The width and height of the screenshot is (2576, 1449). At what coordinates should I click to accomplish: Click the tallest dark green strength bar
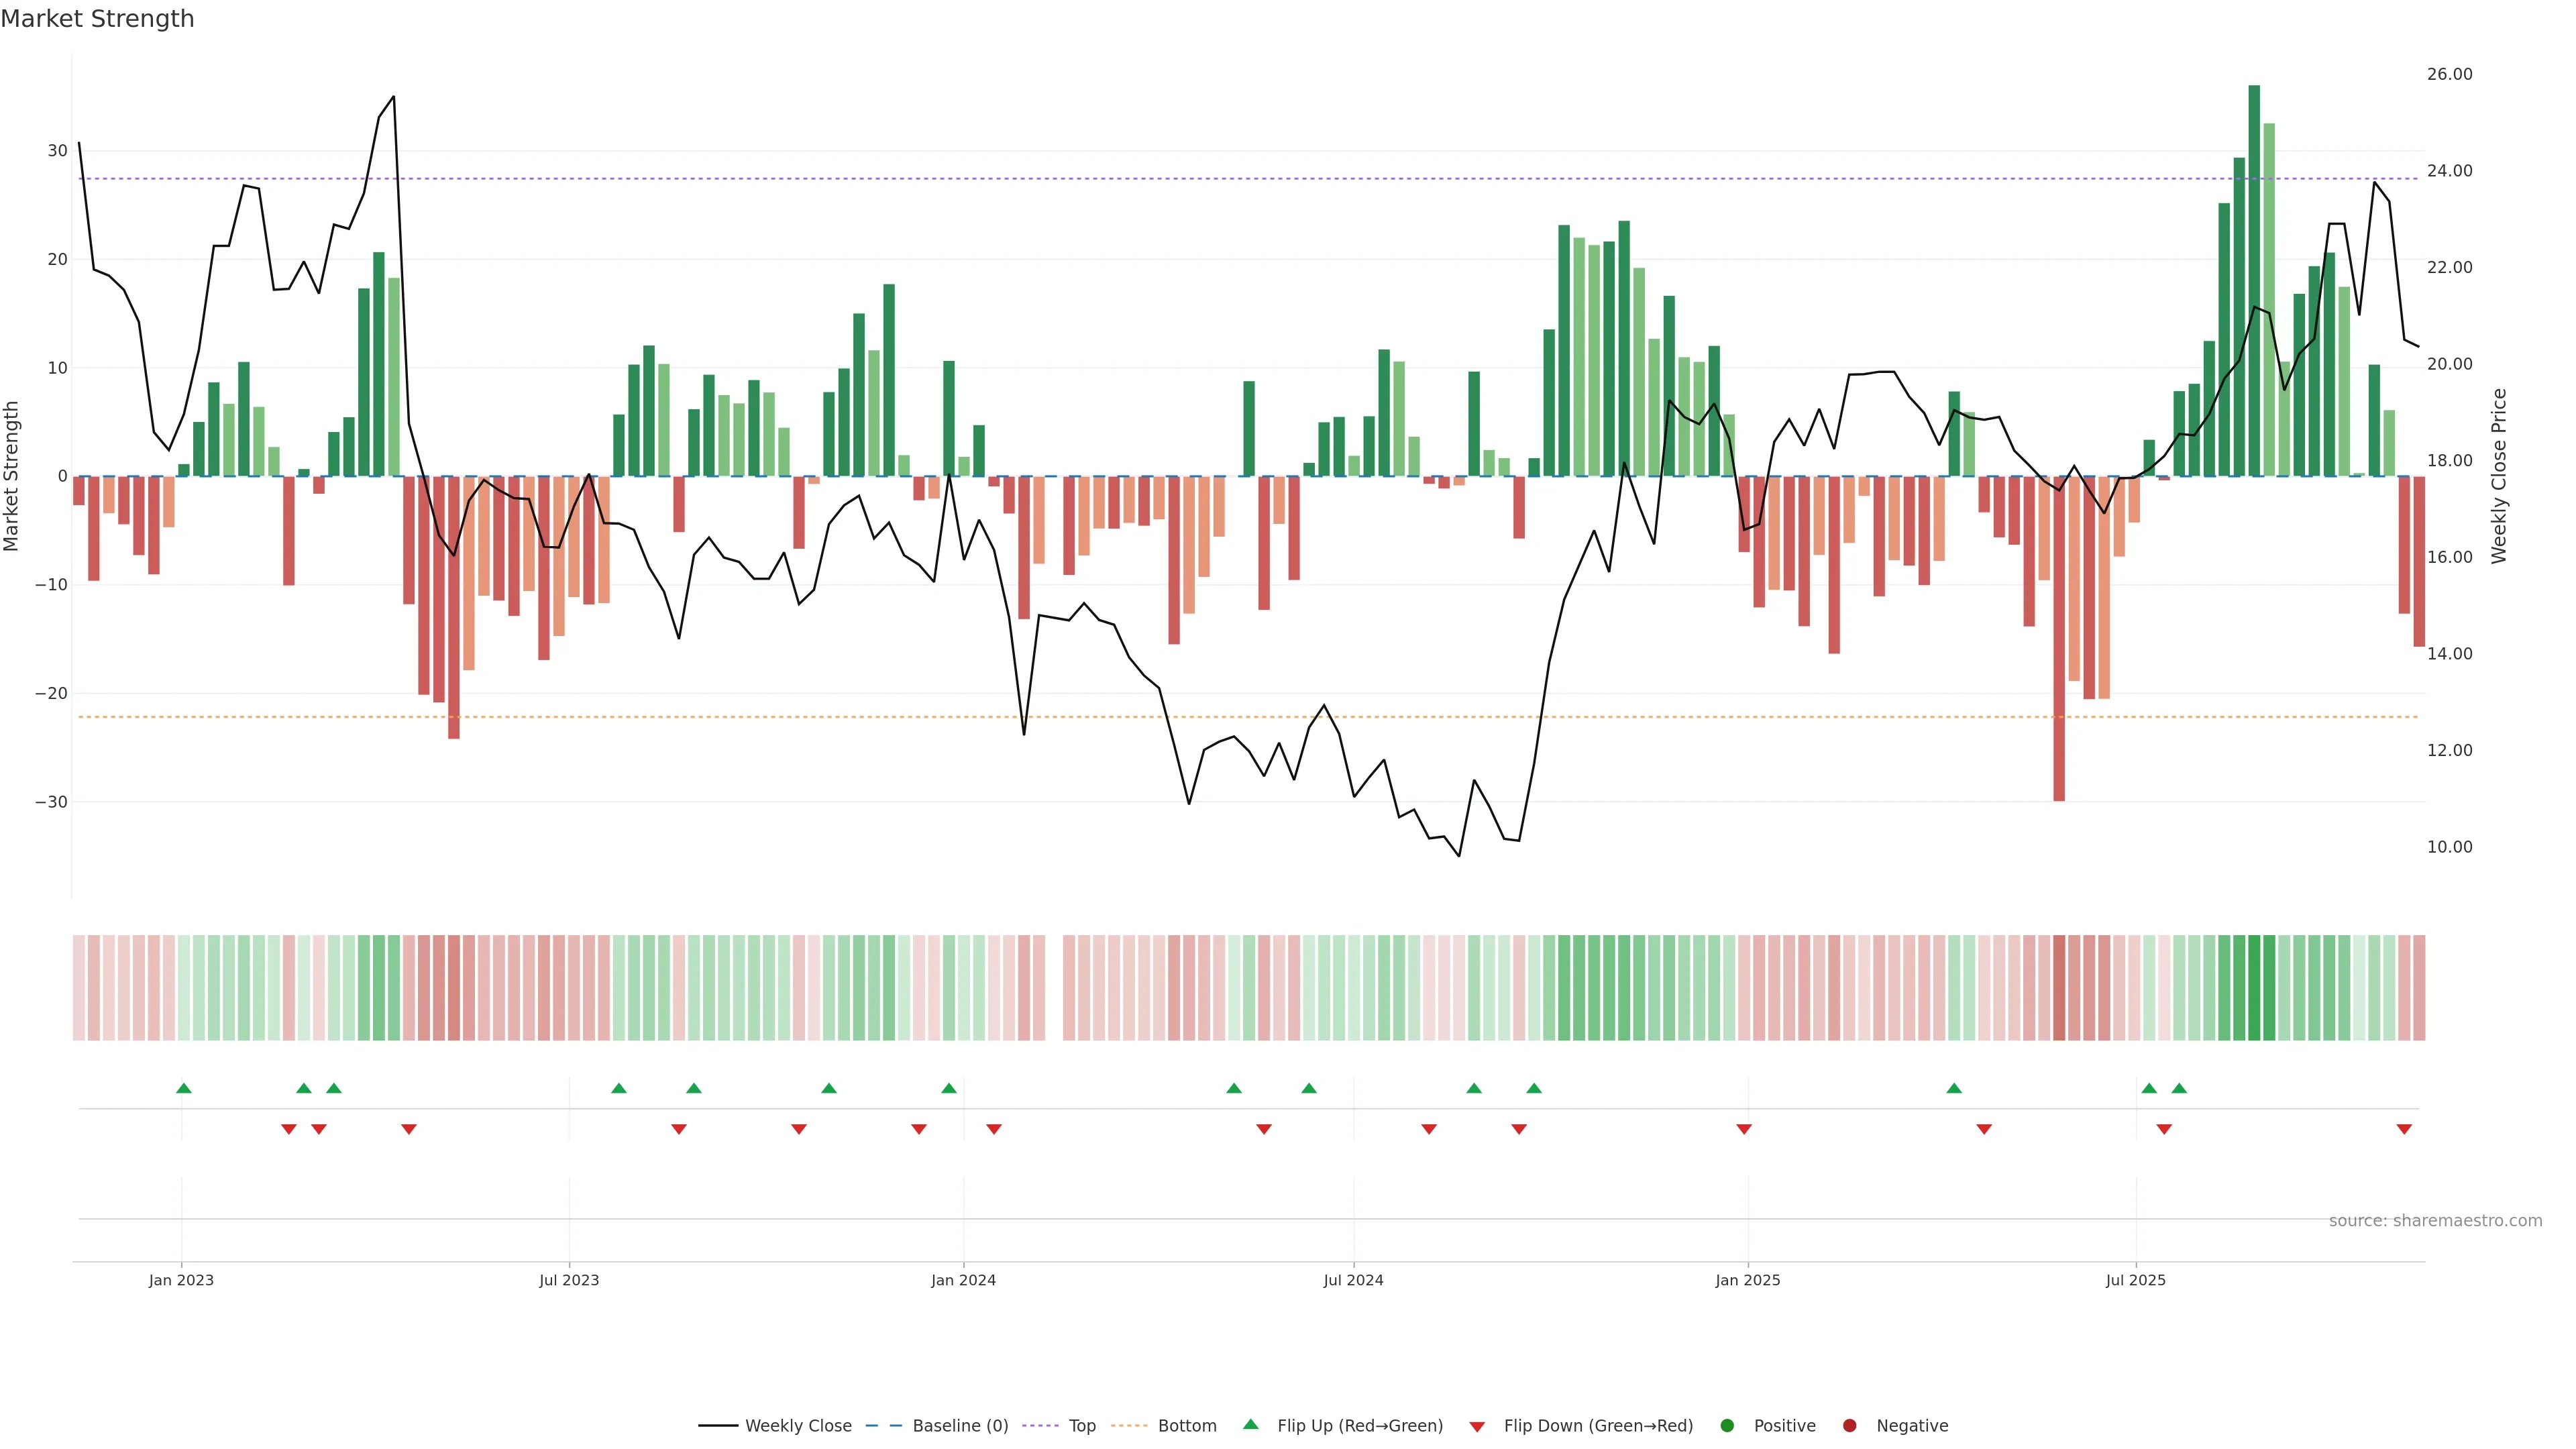(2254, 280)
